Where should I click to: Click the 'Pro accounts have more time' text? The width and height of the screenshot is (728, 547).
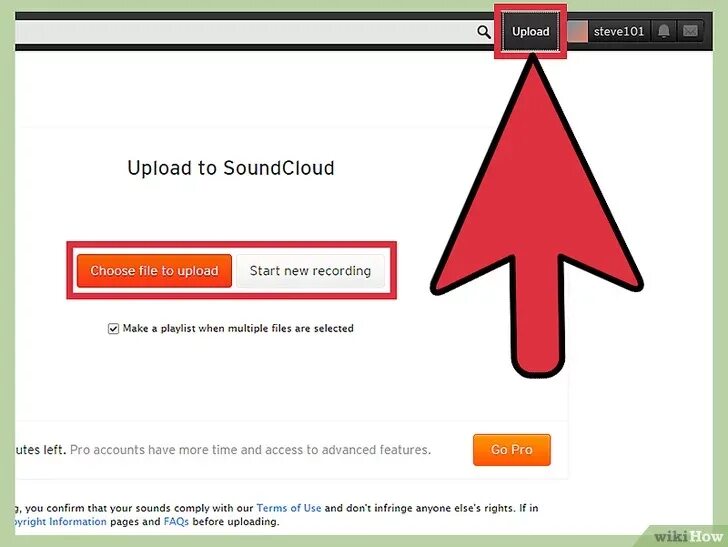pyautogui.click(x=250, y=449)
